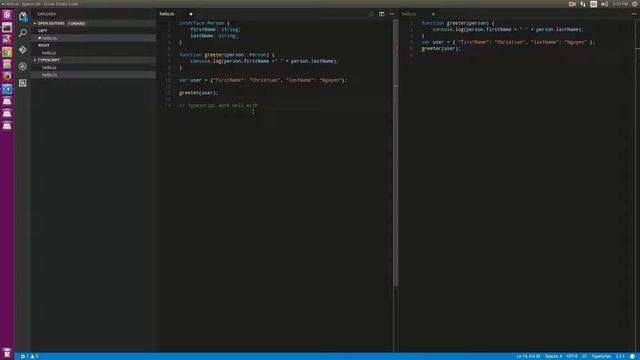
Task: Change end of line via LF in status bar
Action: [x=584, y=356]
